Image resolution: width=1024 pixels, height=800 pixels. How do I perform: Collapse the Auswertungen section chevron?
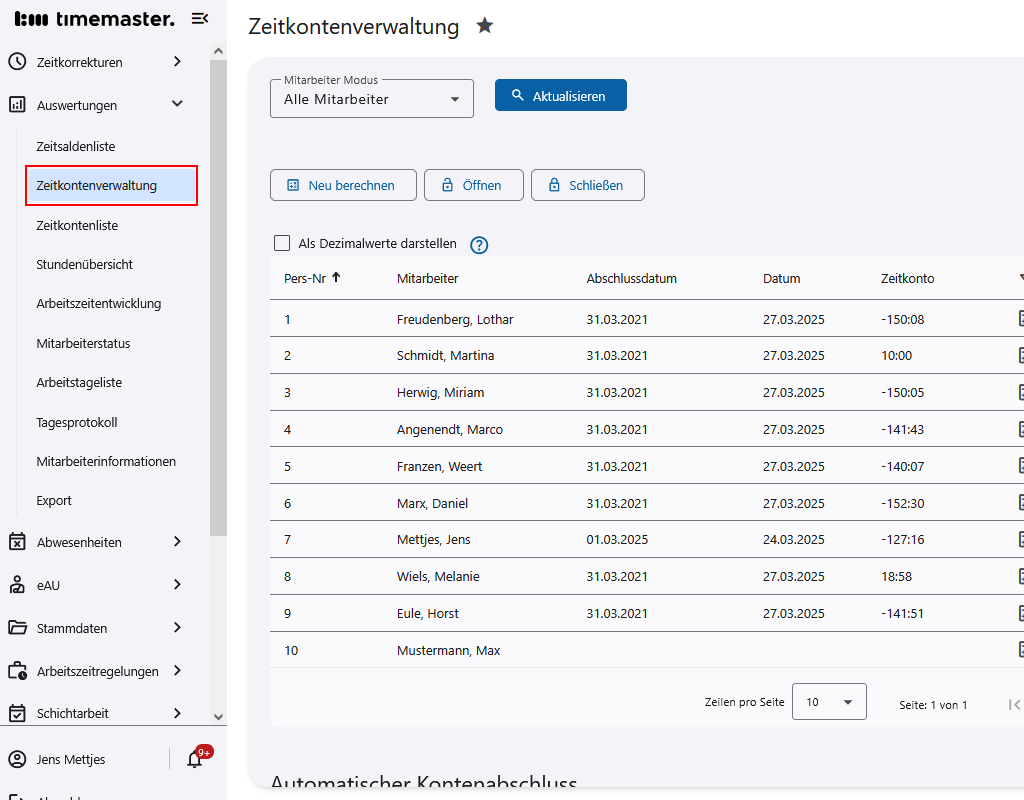177,103
